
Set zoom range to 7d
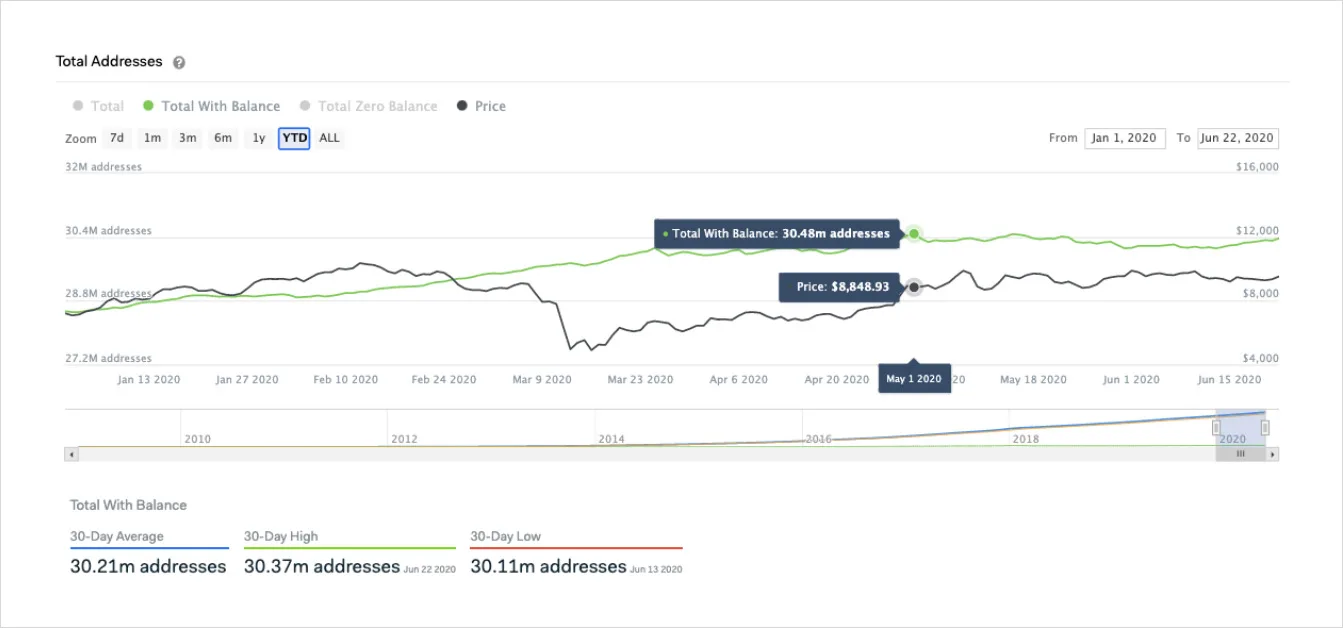(x=117, y=138)
